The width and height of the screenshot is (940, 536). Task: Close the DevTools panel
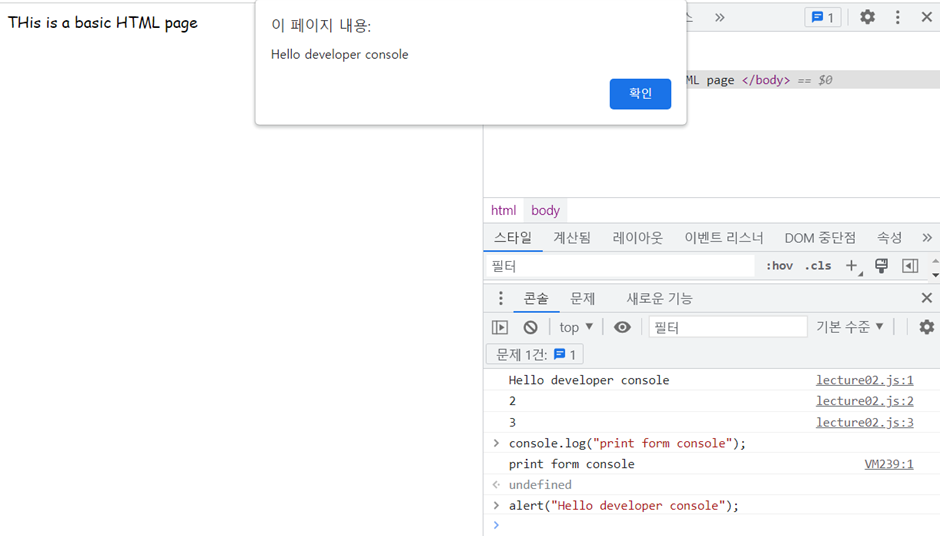pos(927,17)
